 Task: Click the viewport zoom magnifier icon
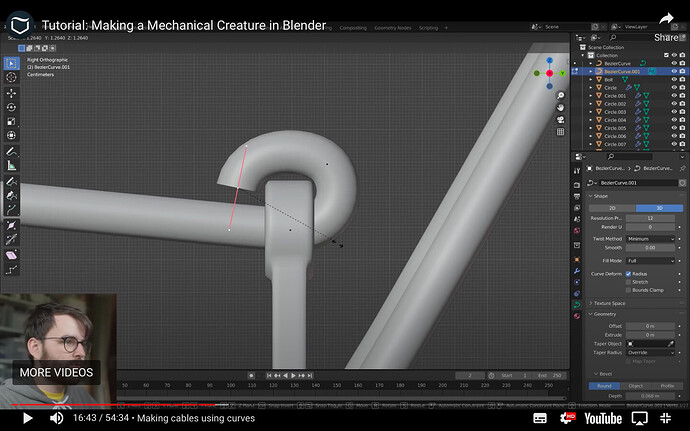point(560,96)
